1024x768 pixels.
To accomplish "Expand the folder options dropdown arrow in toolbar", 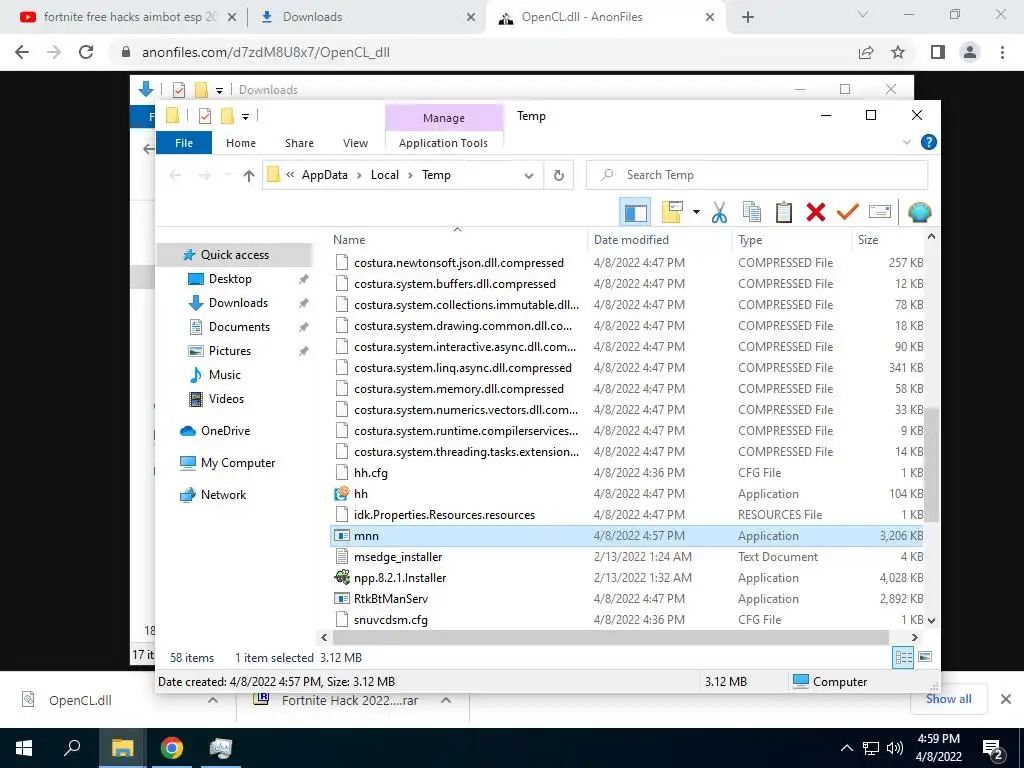I will [696, 212].
